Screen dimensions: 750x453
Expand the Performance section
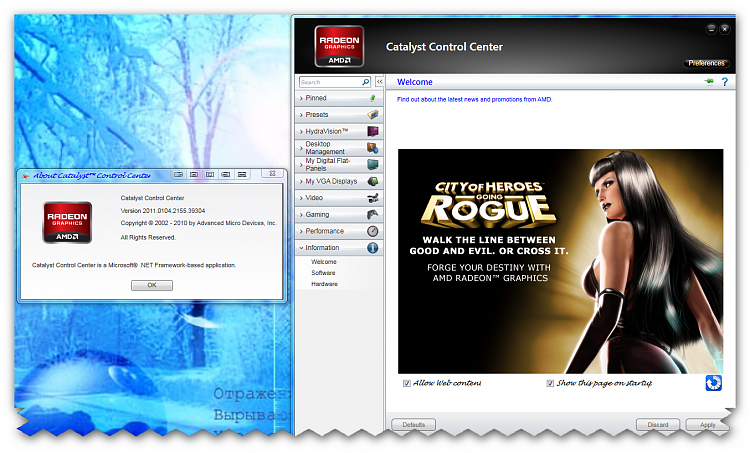pyautogui.click(x=339, y=231)
